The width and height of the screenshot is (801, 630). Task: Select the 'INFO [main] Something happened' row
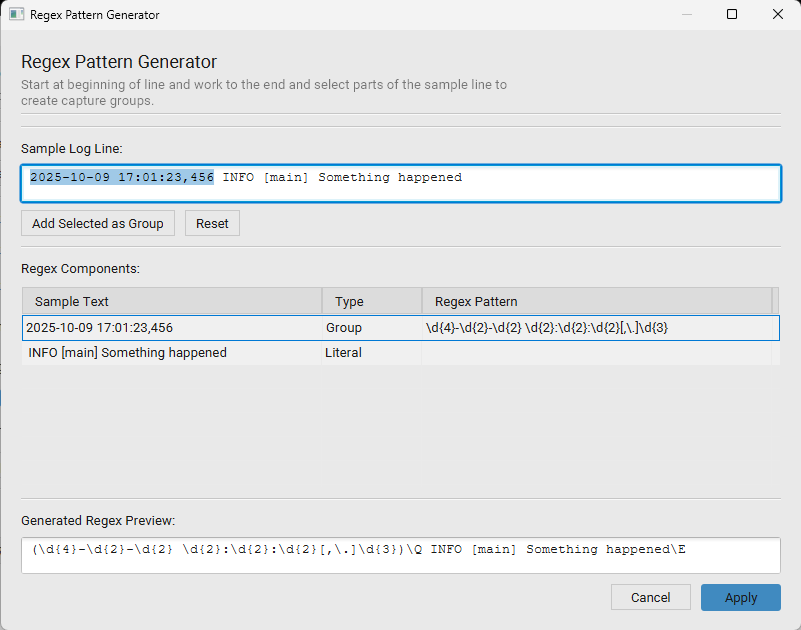point(401,353)
